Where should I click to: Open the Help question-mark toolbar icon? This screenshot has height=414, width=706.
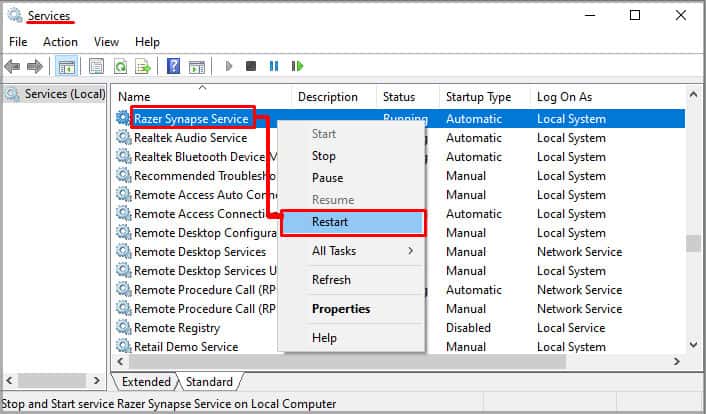click(173, 67)
